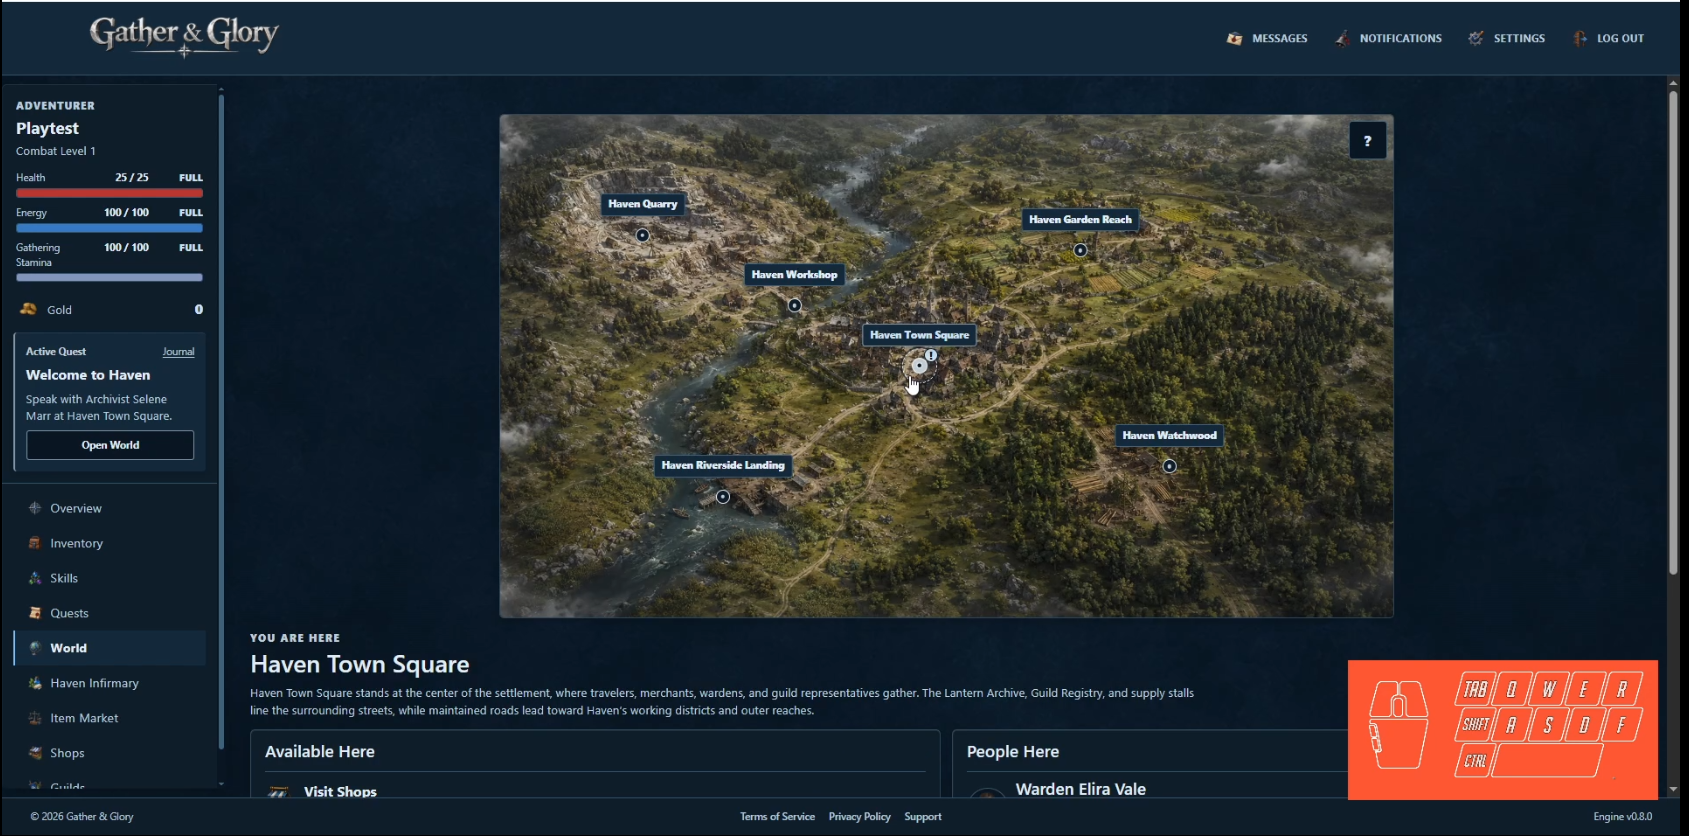Click the Open World quest button
This screenshot has width=1689, height=836.
tap(110, 445)
